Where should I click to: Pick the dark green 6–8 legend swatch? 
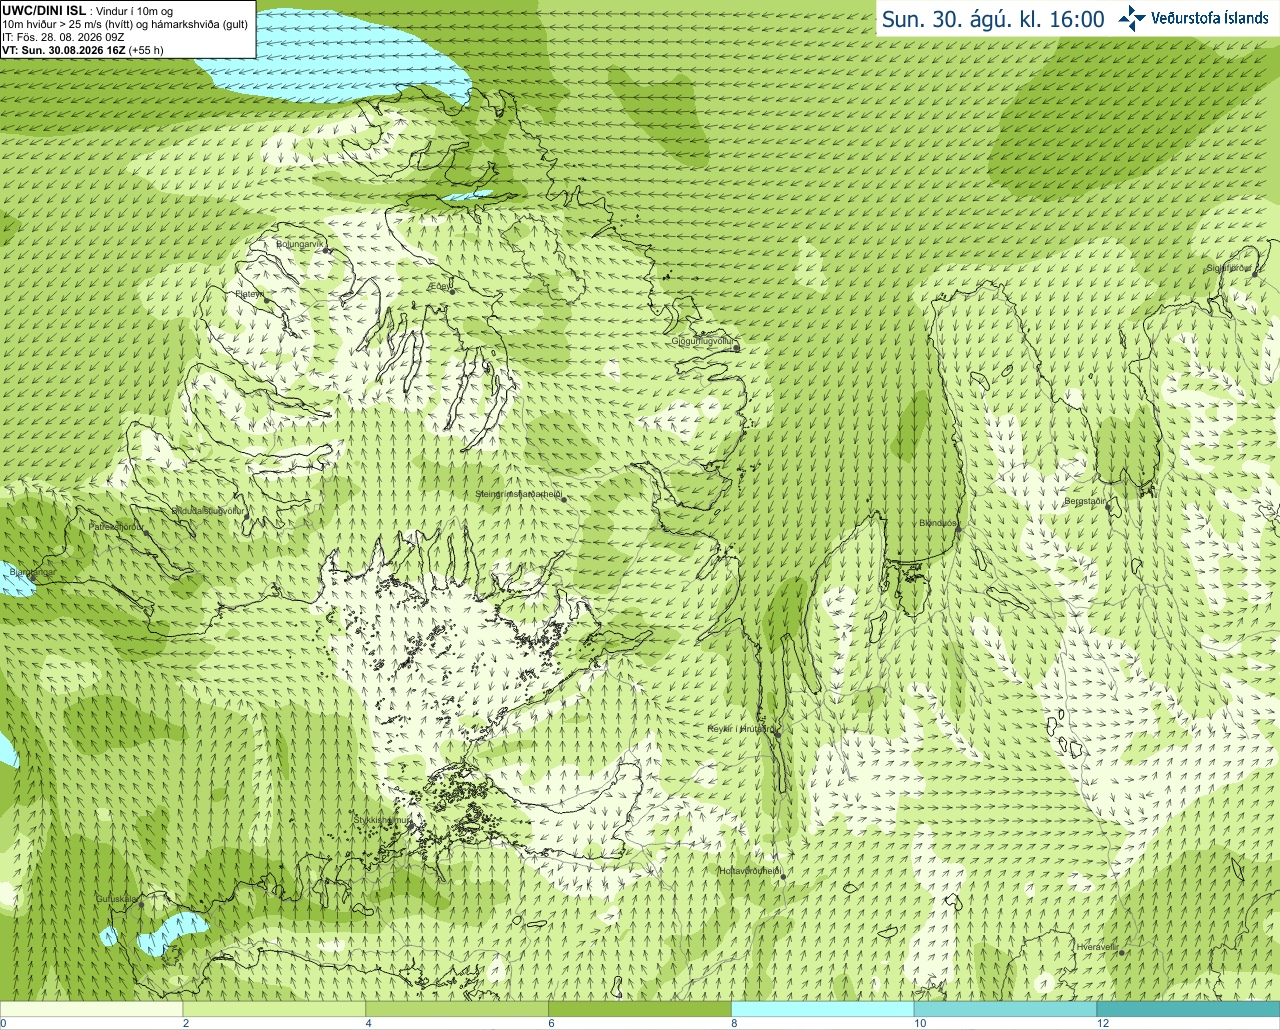click(x=640, y=1009)
